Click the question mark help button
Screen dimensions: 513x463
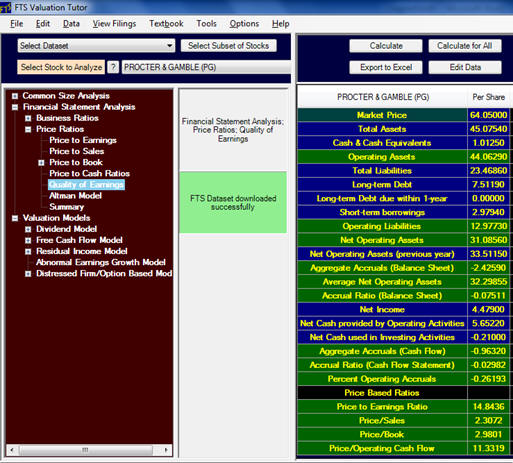click(113, 67)
